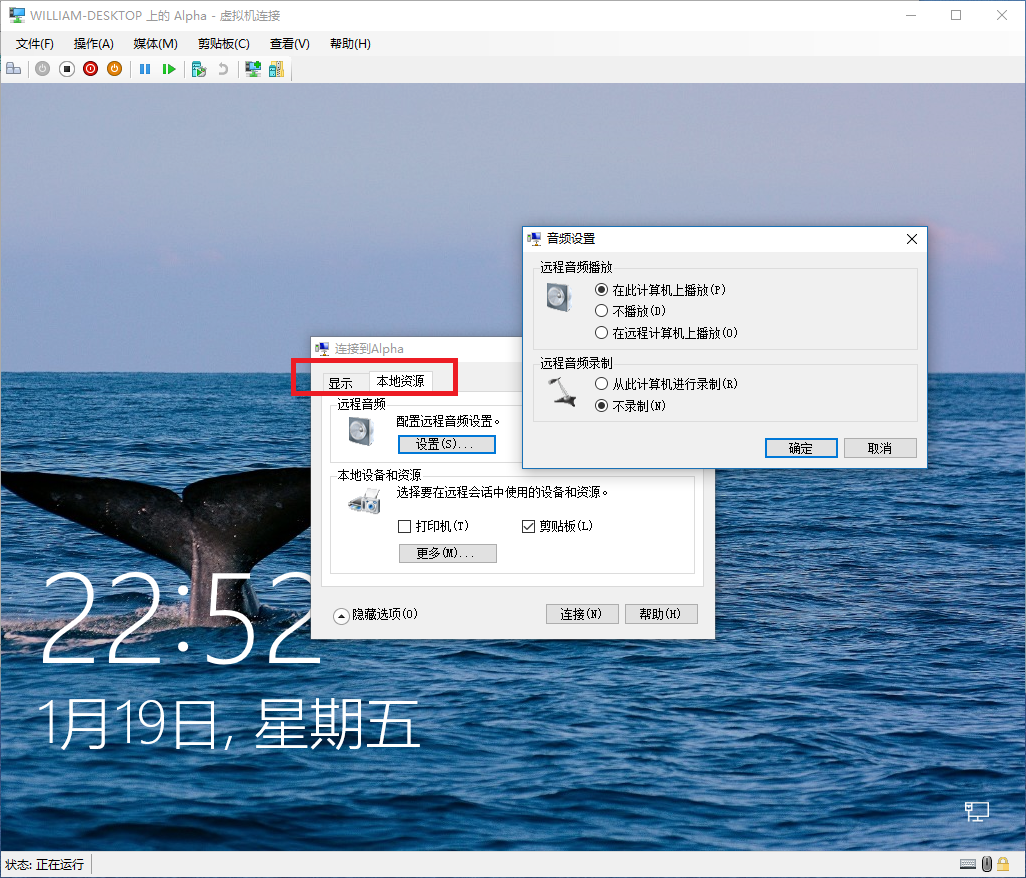Pause the virtual machine from the toolbar
Image resolution: width=1026 pixels, height=878 pixels.
click(x=144, y=68)
